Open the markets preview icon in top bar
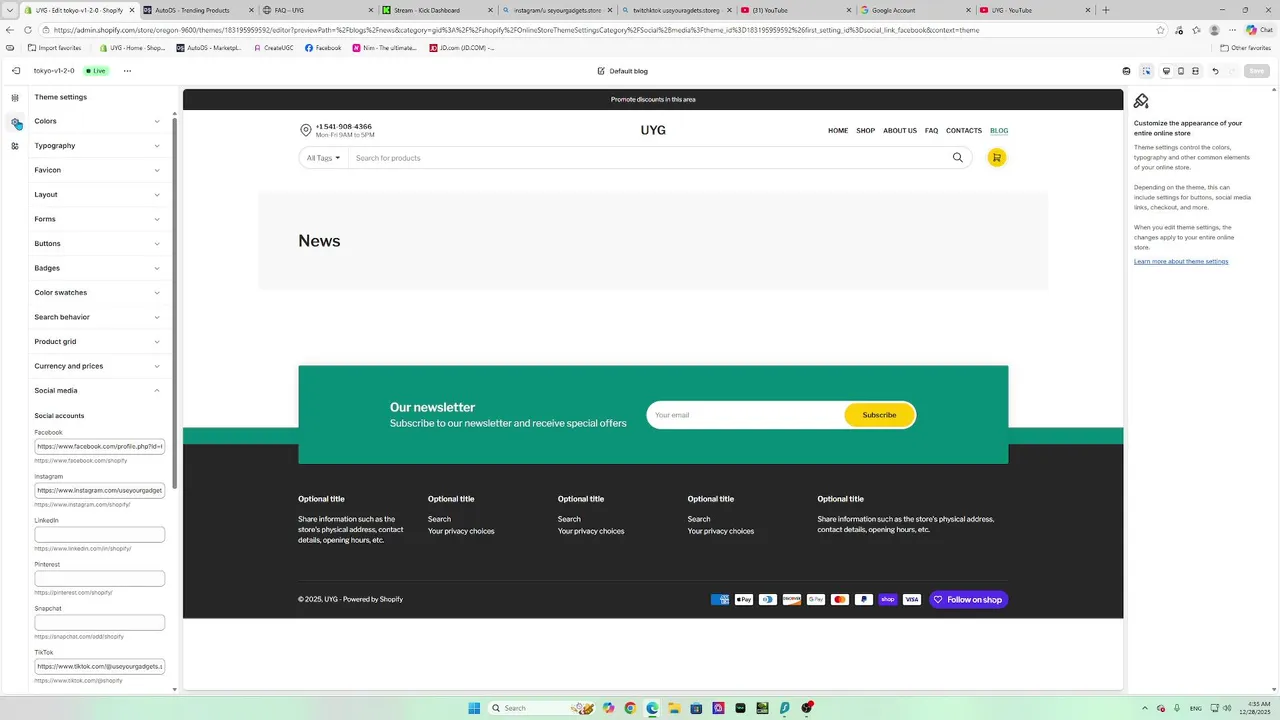Image resolution: width=1280 pixels, height=720 pixels. [1127, 71]
